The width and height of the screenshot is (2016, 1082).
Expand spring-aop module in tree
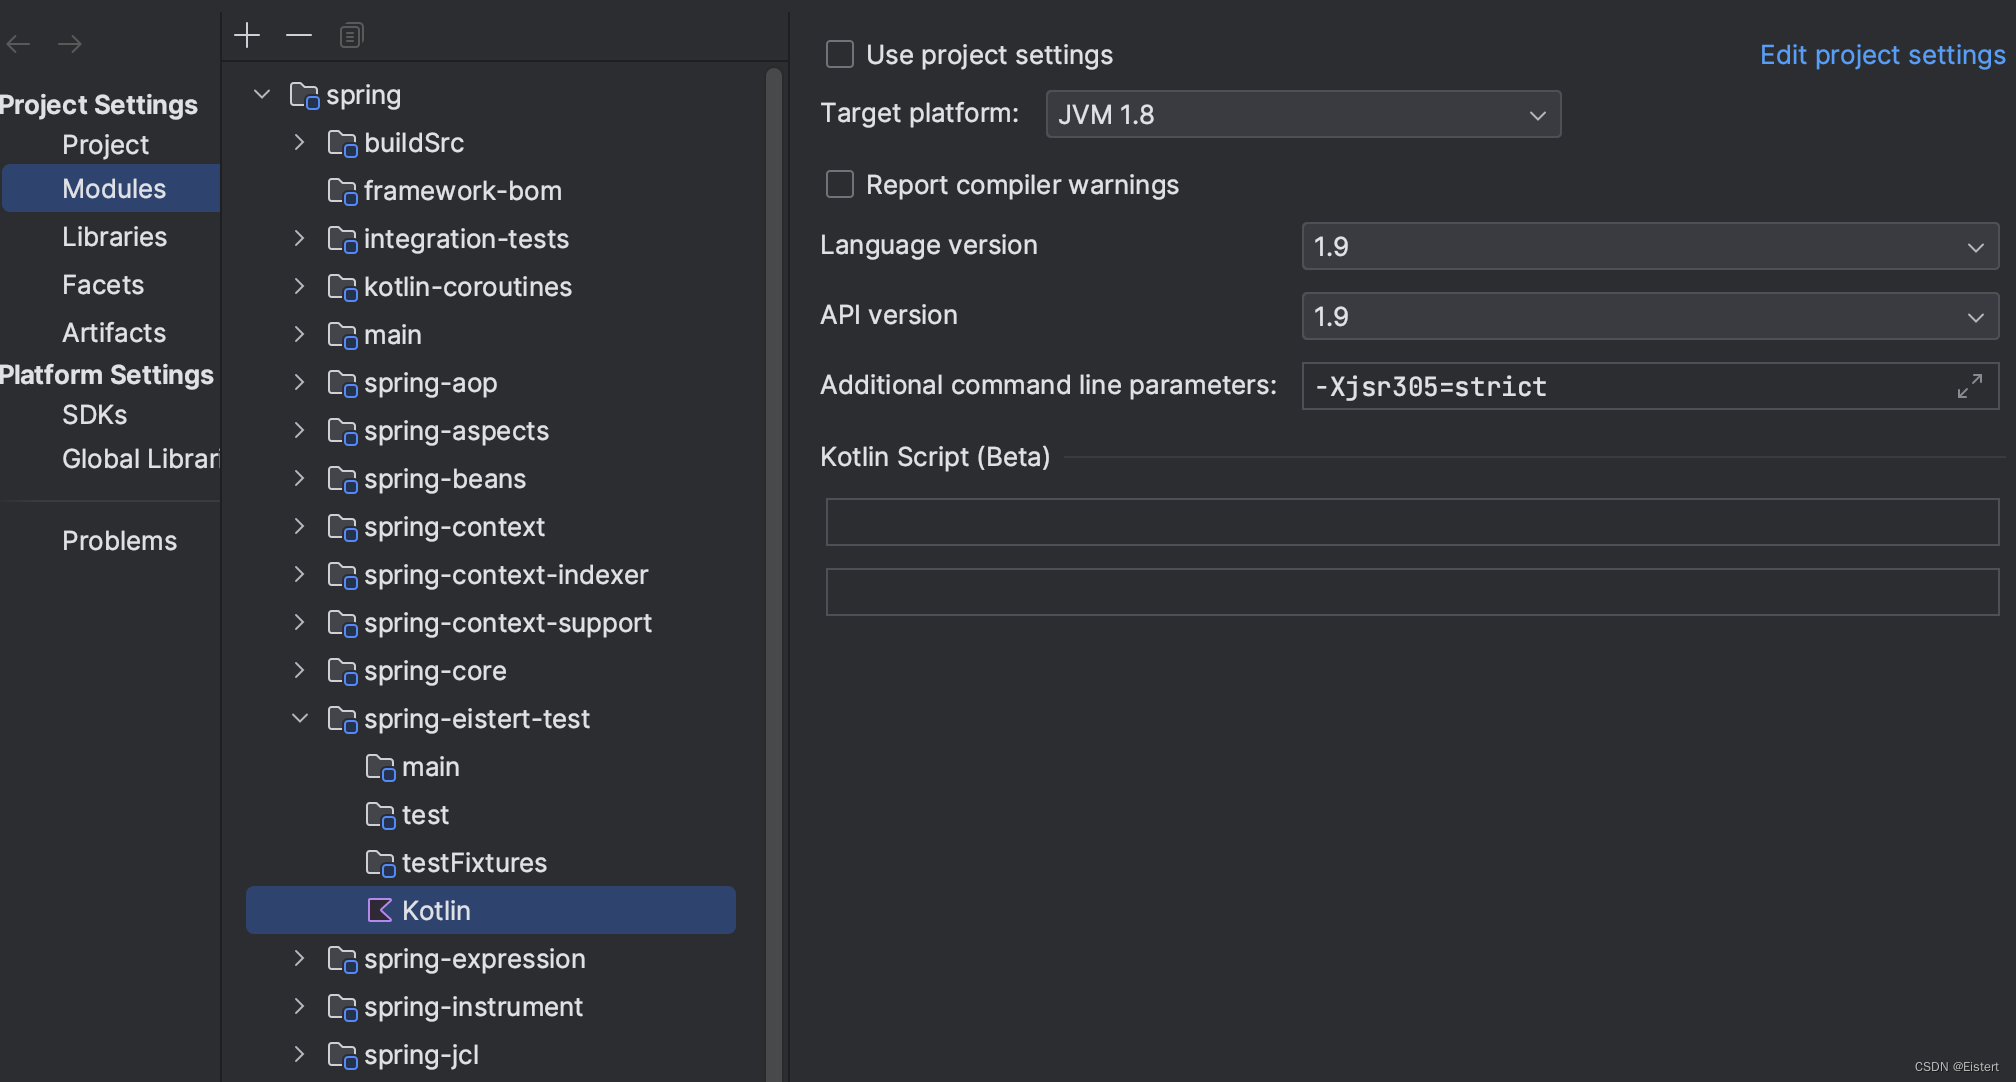click(x=301, y=382)
